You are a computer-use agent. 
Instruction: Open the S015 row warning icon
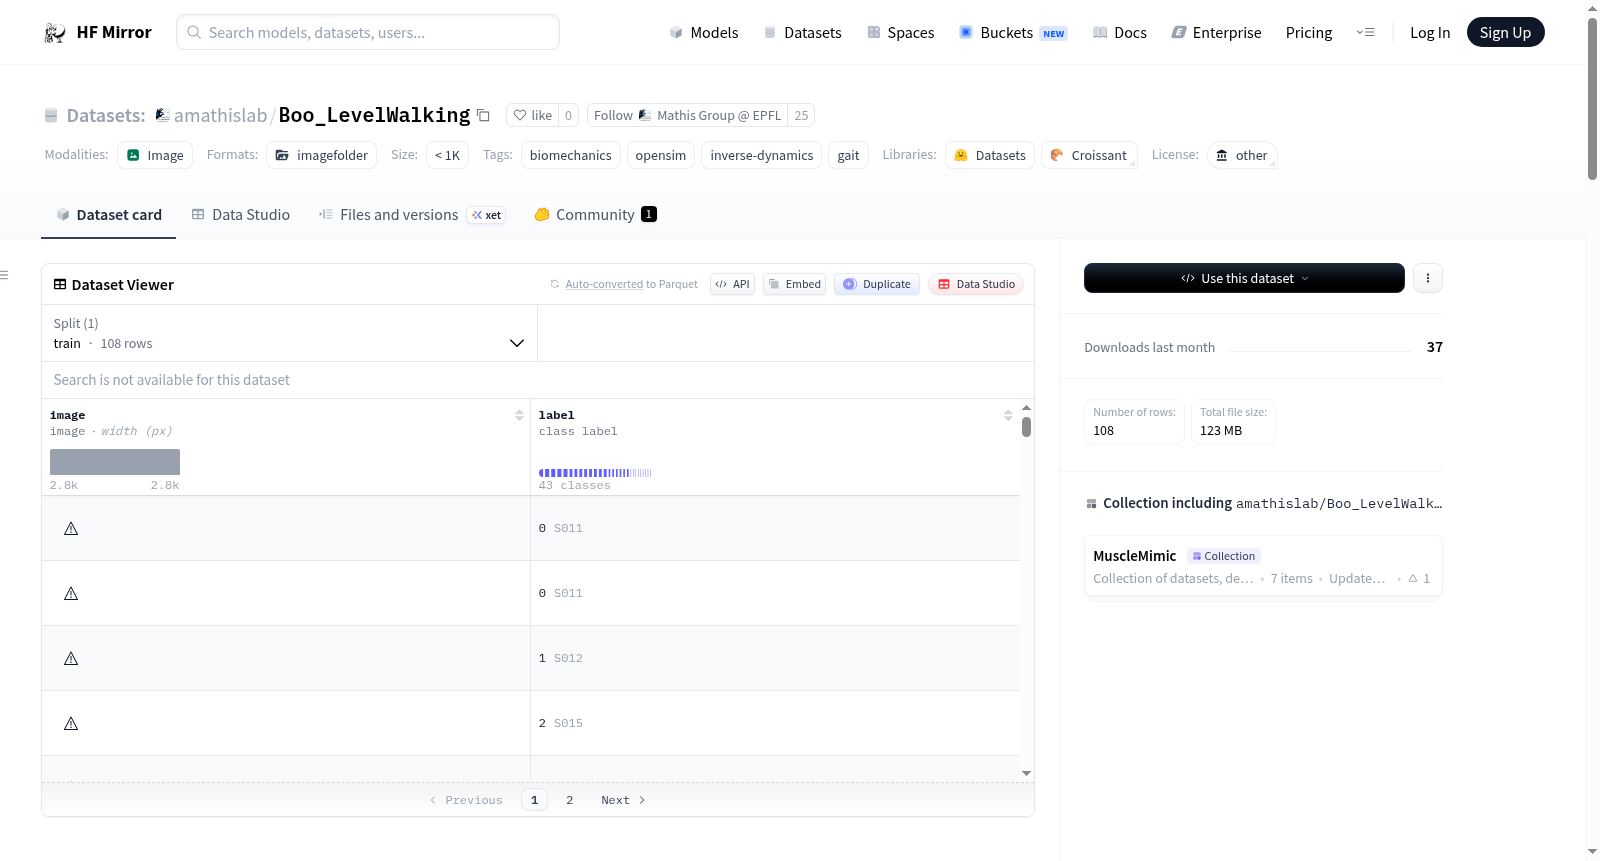pyautogui.click(x=71, y=724)
